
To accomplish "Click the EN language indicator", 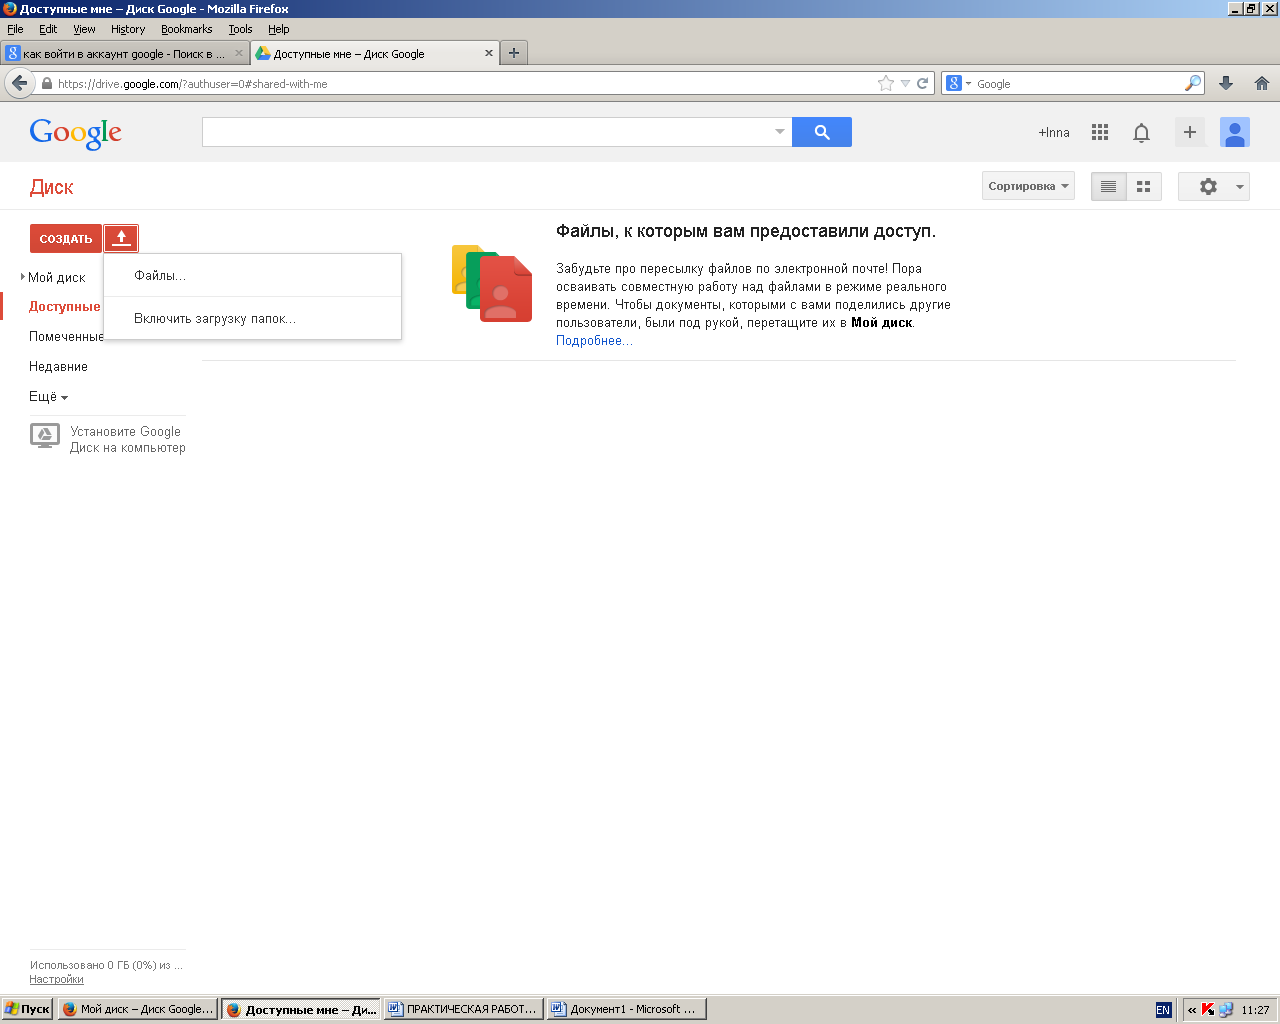I will [1163, 1010].
